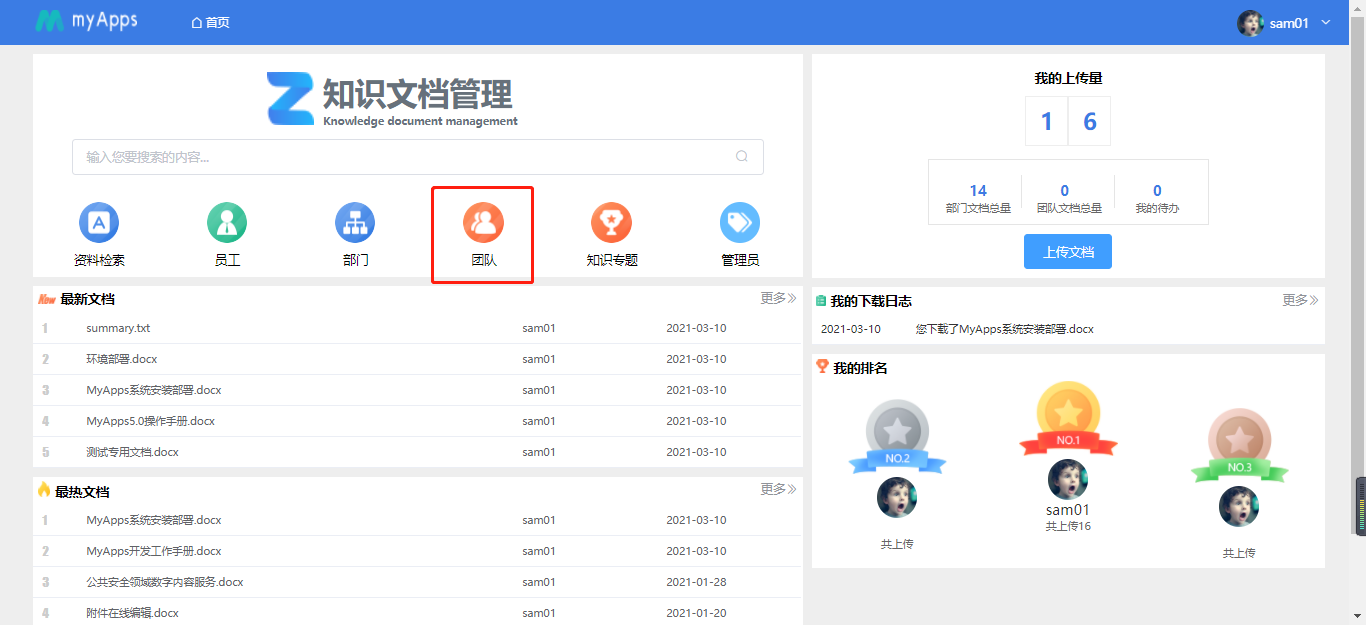Open the 资料检索 search icon

pos(99,222)
